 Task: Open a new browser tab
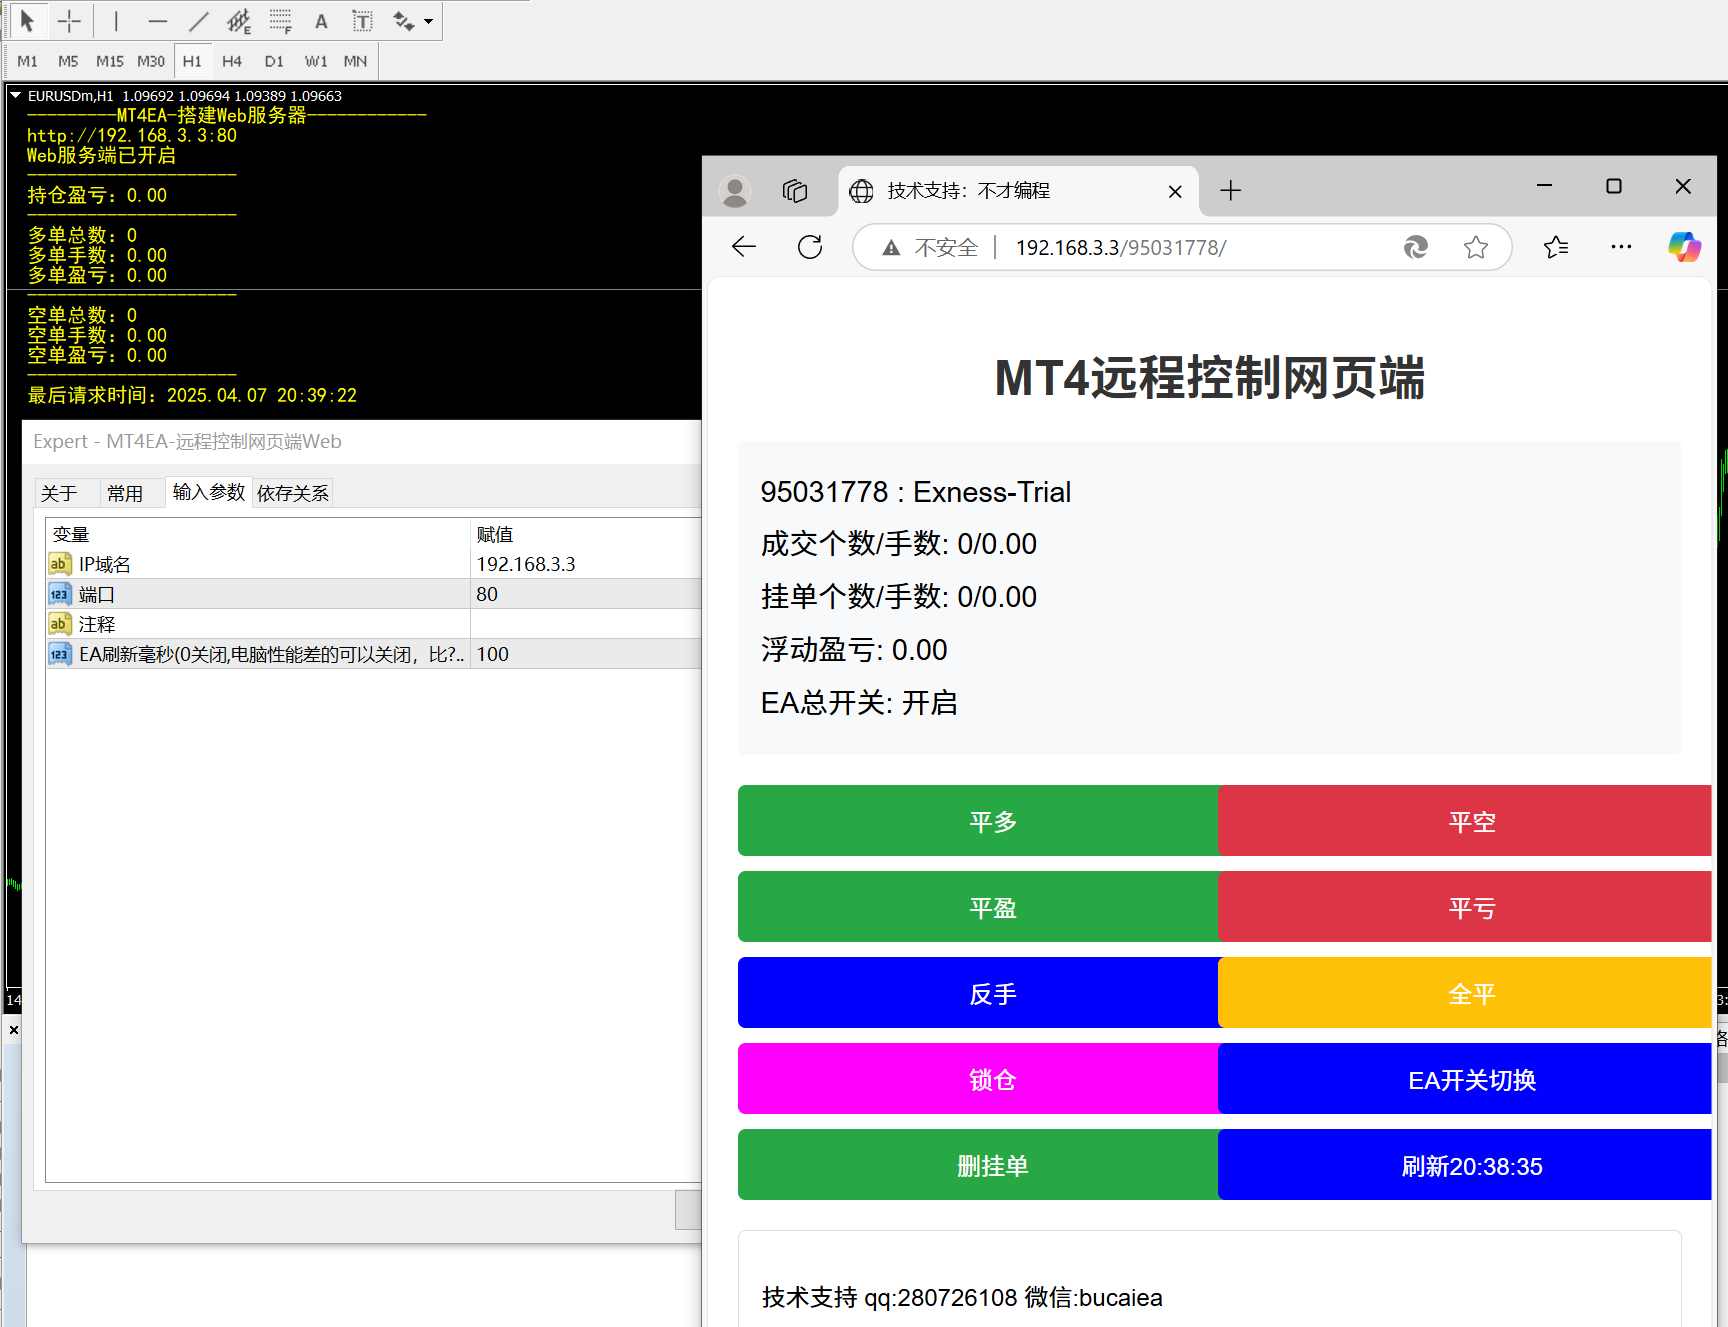(1231, 190)
